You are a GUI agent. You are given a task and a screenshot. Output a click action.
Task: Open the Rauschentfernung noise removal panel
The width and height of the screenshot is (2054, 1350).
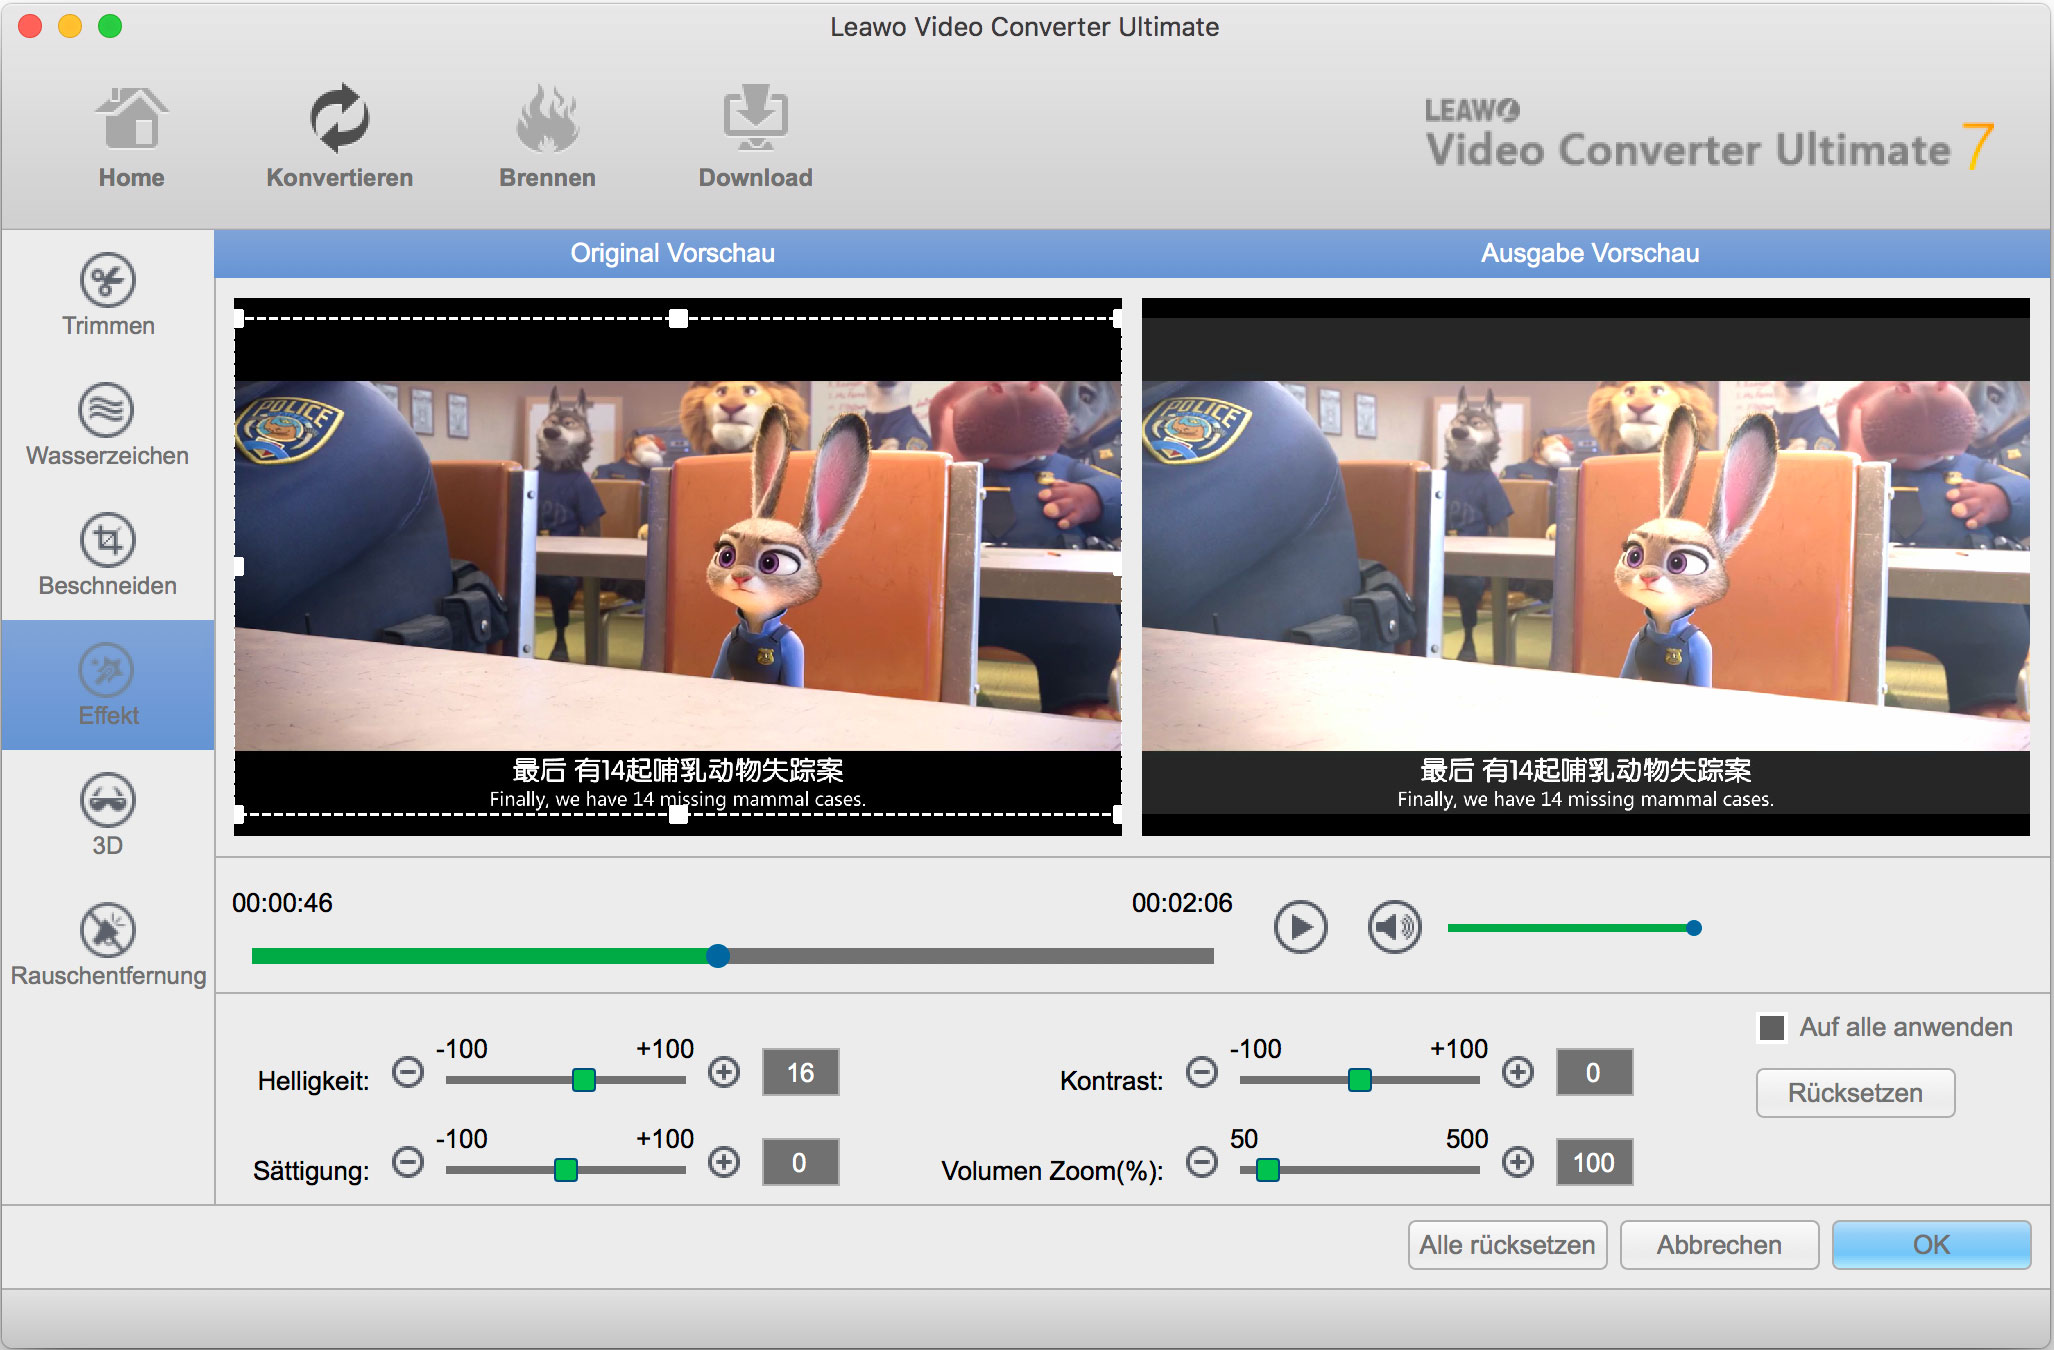point(108,945)
